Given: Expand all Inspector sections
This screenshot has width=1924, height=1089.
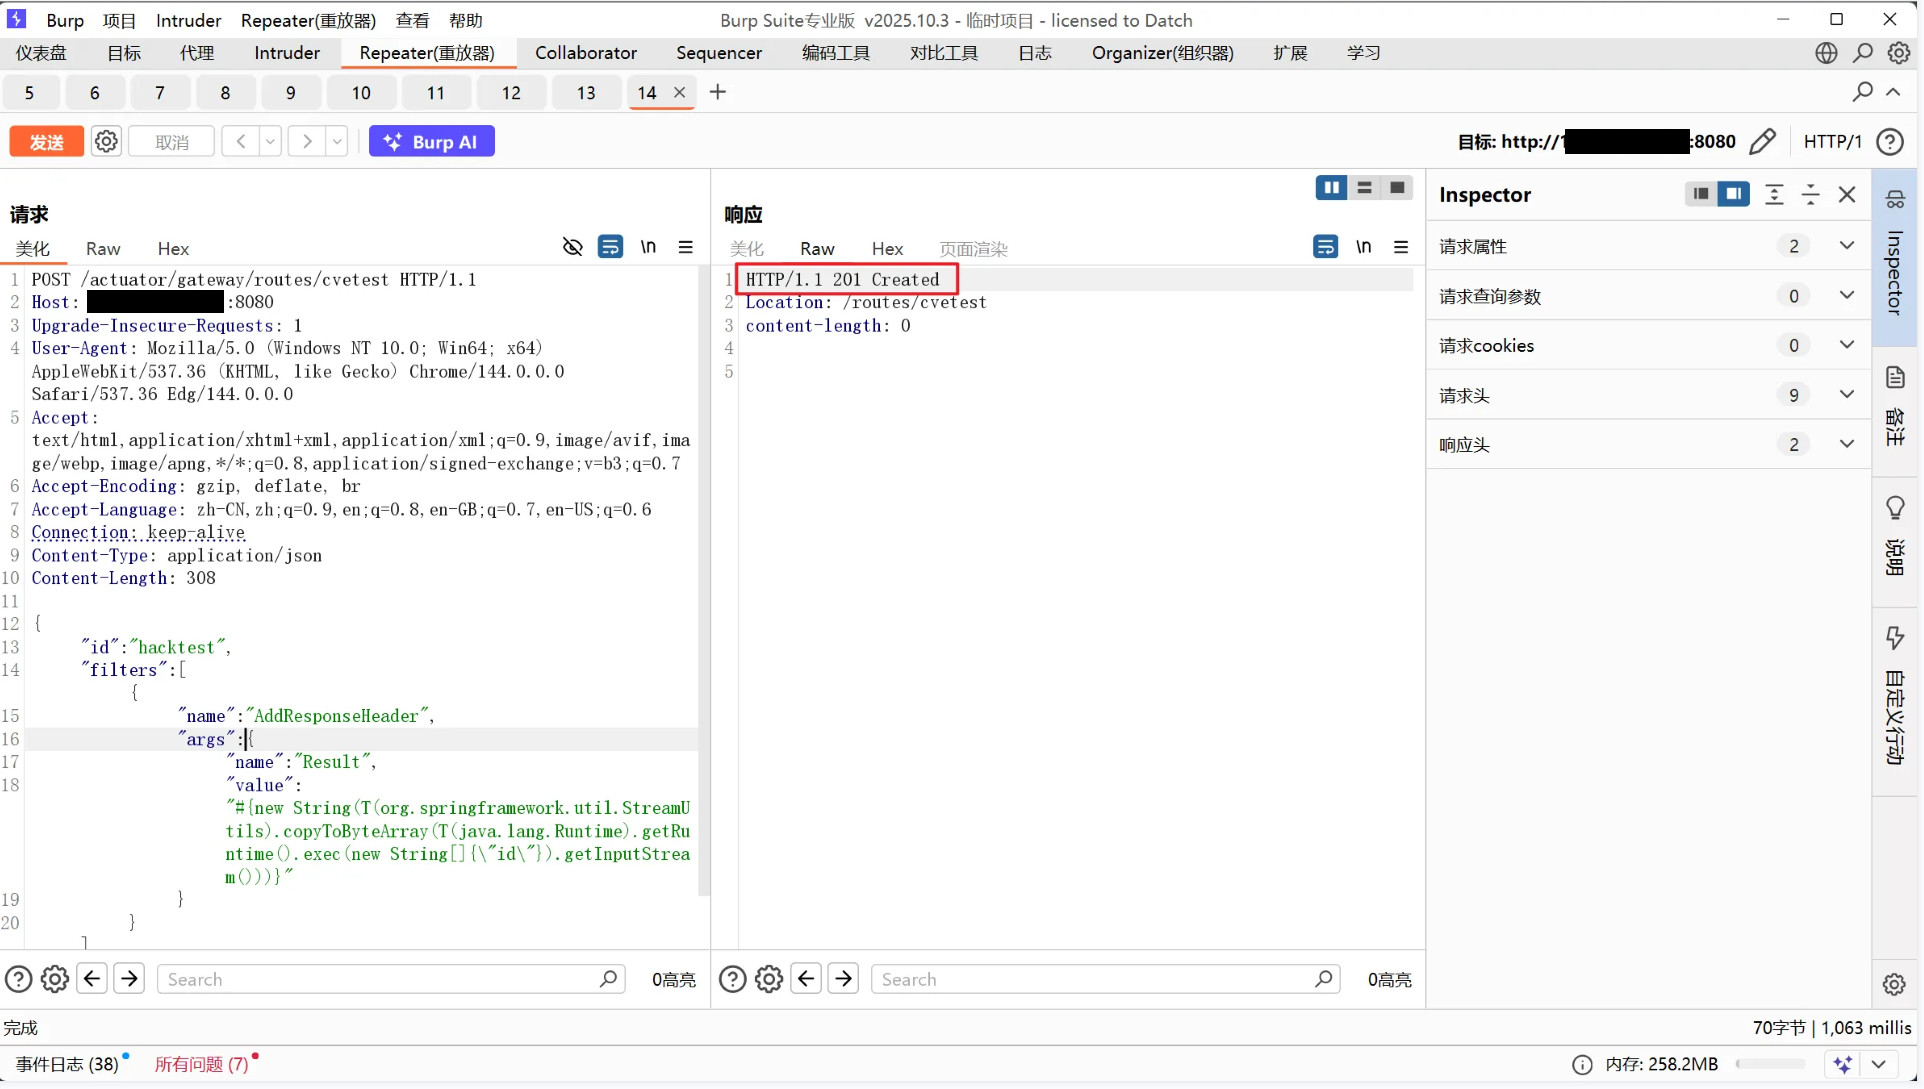Looking at the screenshot, I should 1774,194.
